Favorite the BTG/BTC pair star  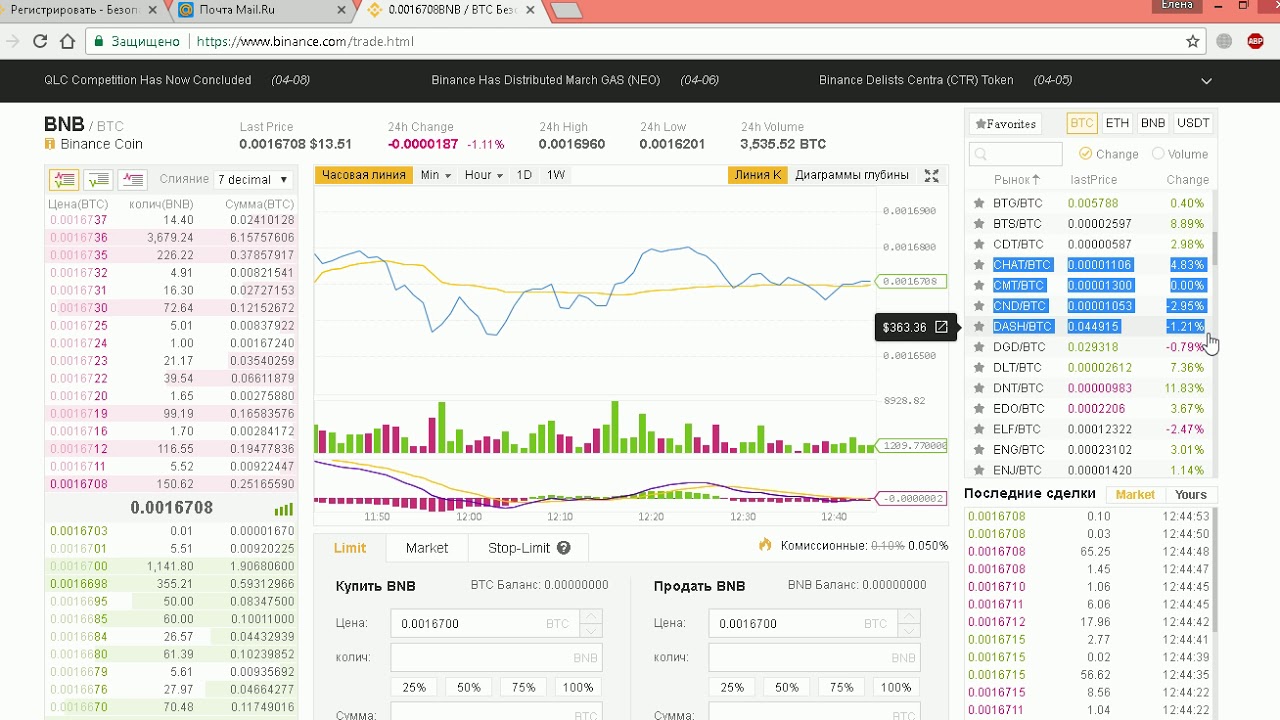[979, 203]
